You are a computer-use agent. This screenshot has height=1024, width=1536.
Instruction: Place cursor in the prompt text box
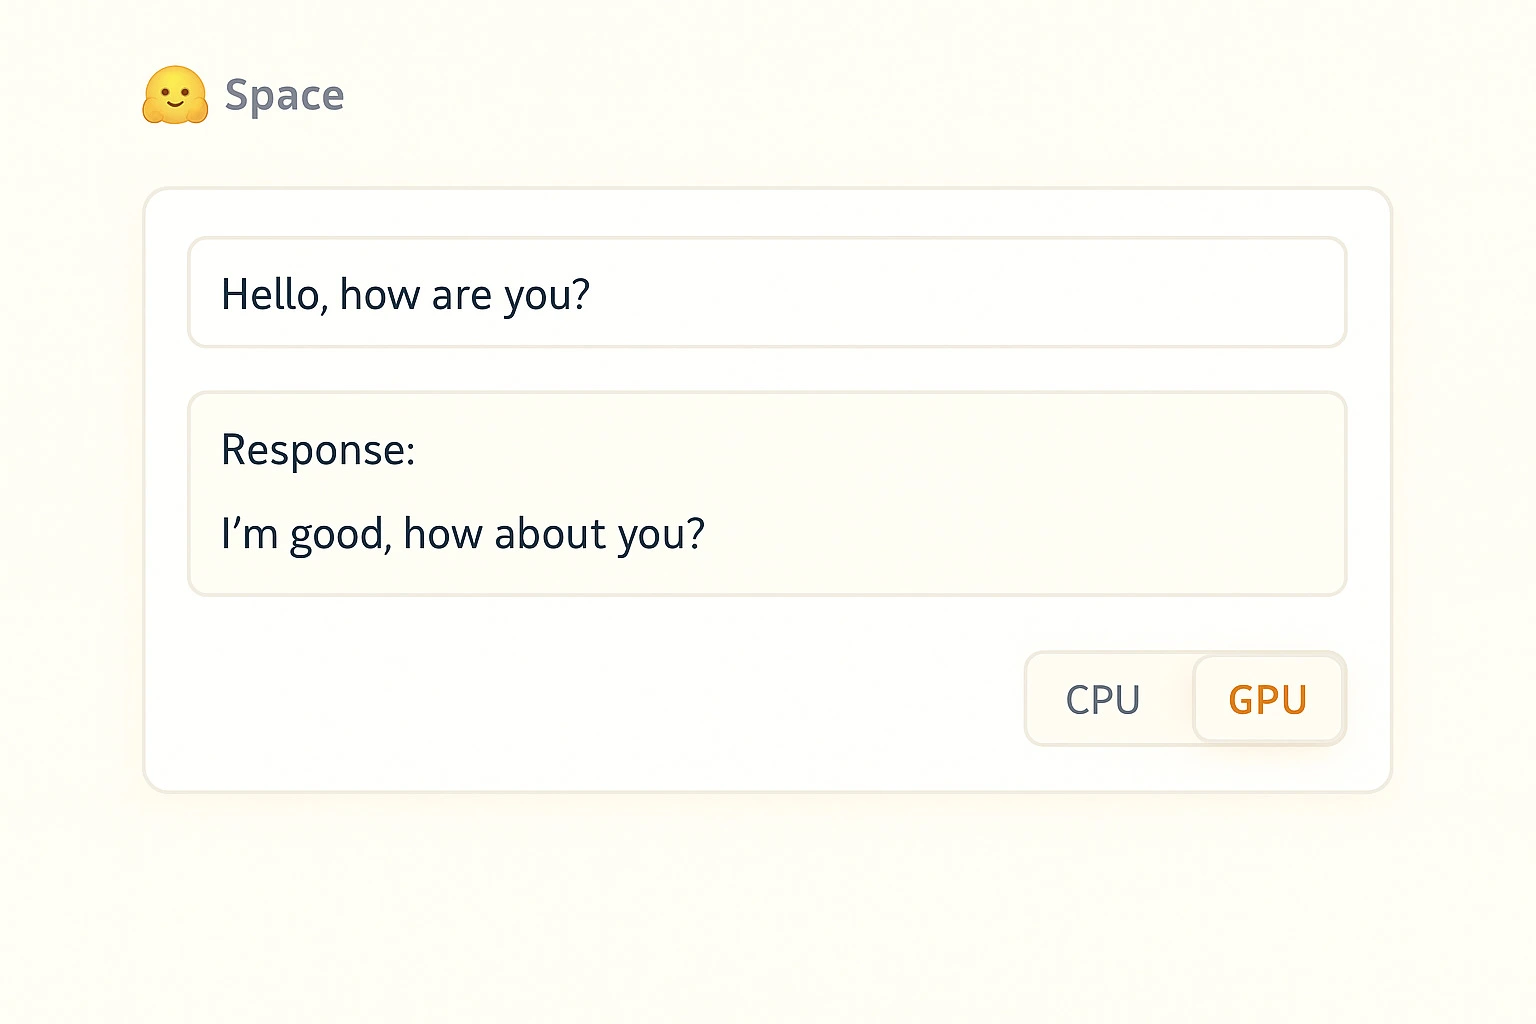766,293
